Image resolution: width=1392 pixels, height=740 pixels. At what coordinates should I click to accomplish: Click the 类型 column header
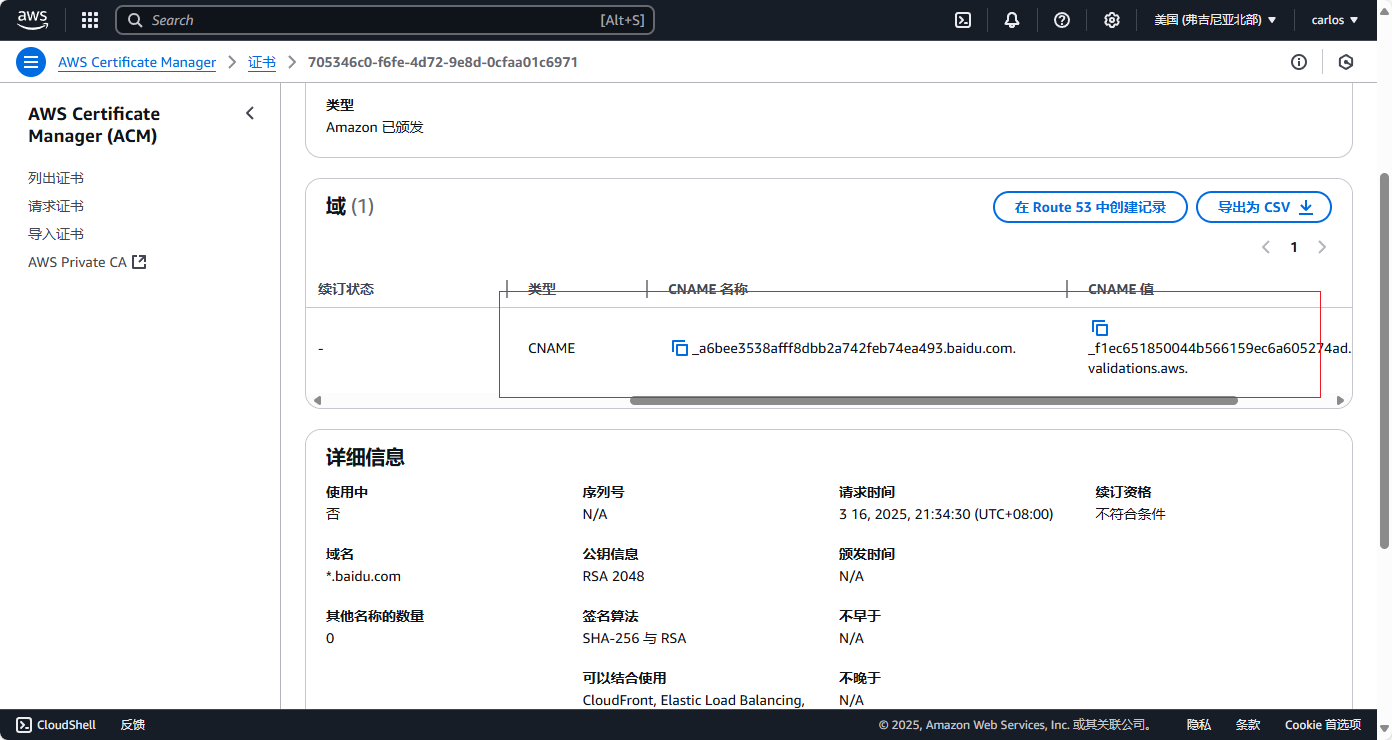(x=542, y=289)
